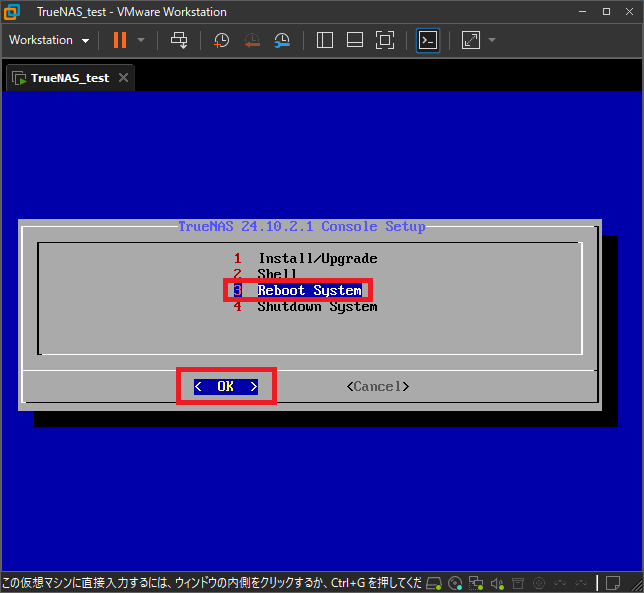Viewport: 644px width, 593px height.
Task: Expand the stretch display dropdown arrow
Action: [492, 40]
